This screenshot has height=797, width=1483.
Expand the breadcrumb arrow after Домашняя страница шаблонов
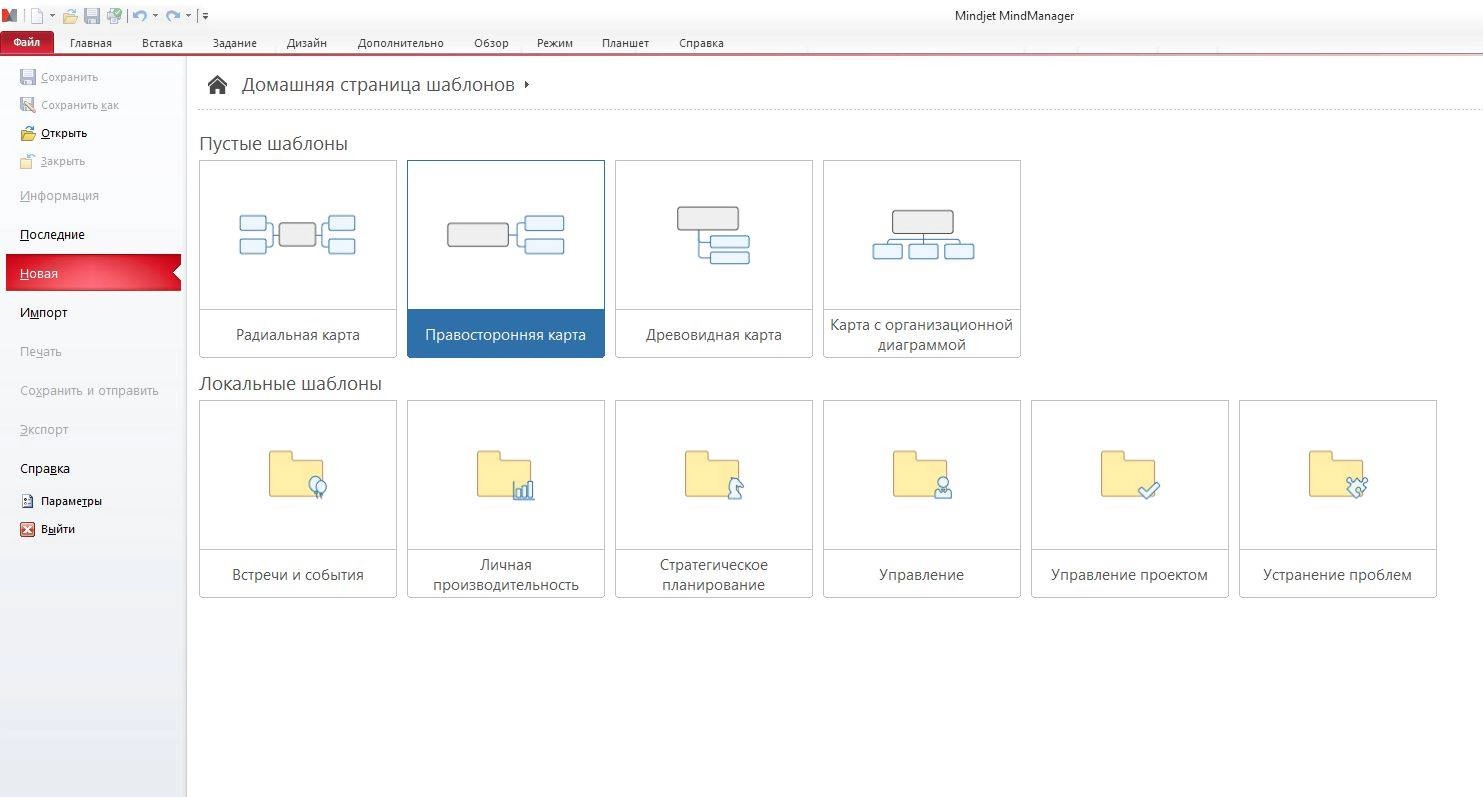click(x=527, y=85)
